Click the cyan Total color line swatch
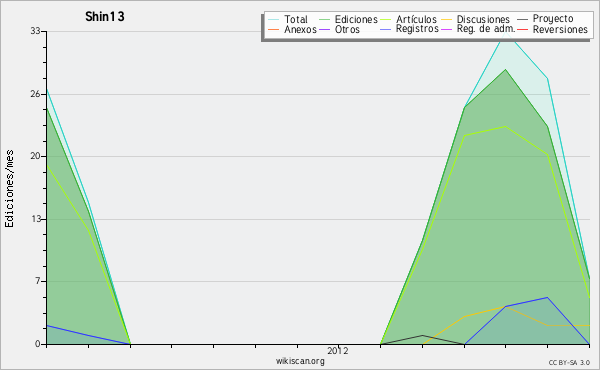 click(x=274, y=19)
